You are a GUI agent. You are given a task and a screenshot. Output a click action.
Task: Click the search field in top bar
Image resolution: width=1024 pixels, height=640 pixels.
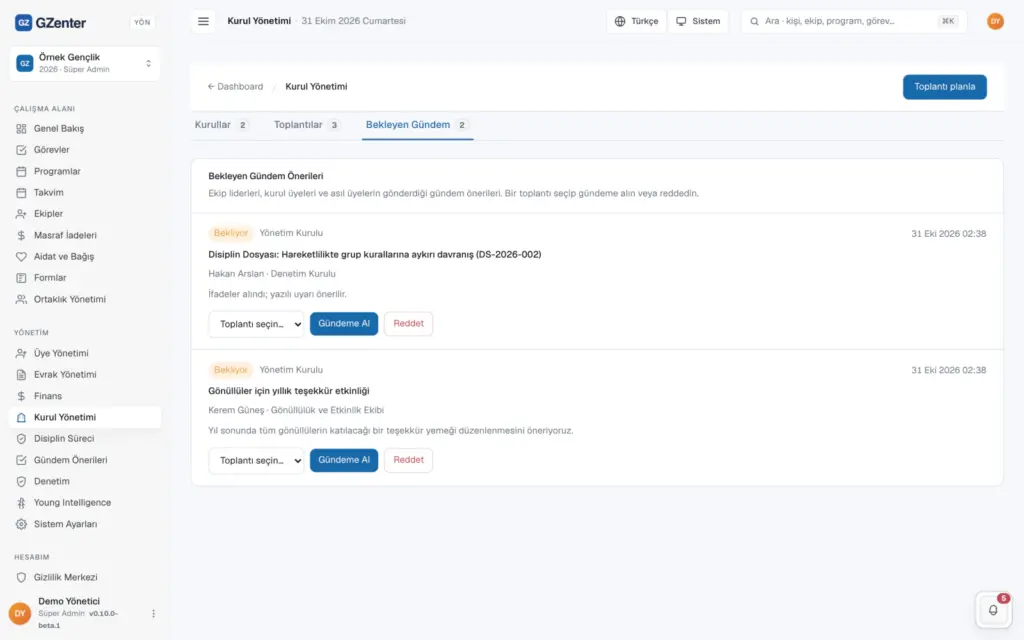coord(854,21)
